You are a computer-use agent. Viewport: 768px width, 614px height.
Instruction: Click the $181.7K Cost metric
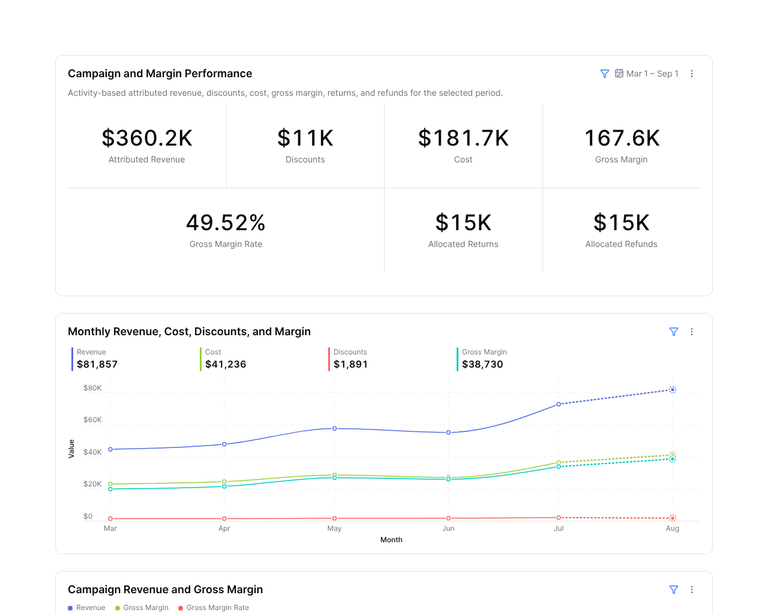(463, 145)
